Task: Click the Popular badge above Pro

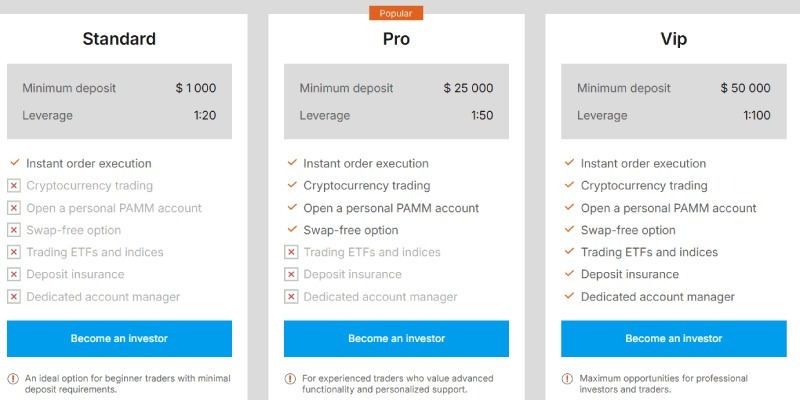Action: [x=396, y=13]
